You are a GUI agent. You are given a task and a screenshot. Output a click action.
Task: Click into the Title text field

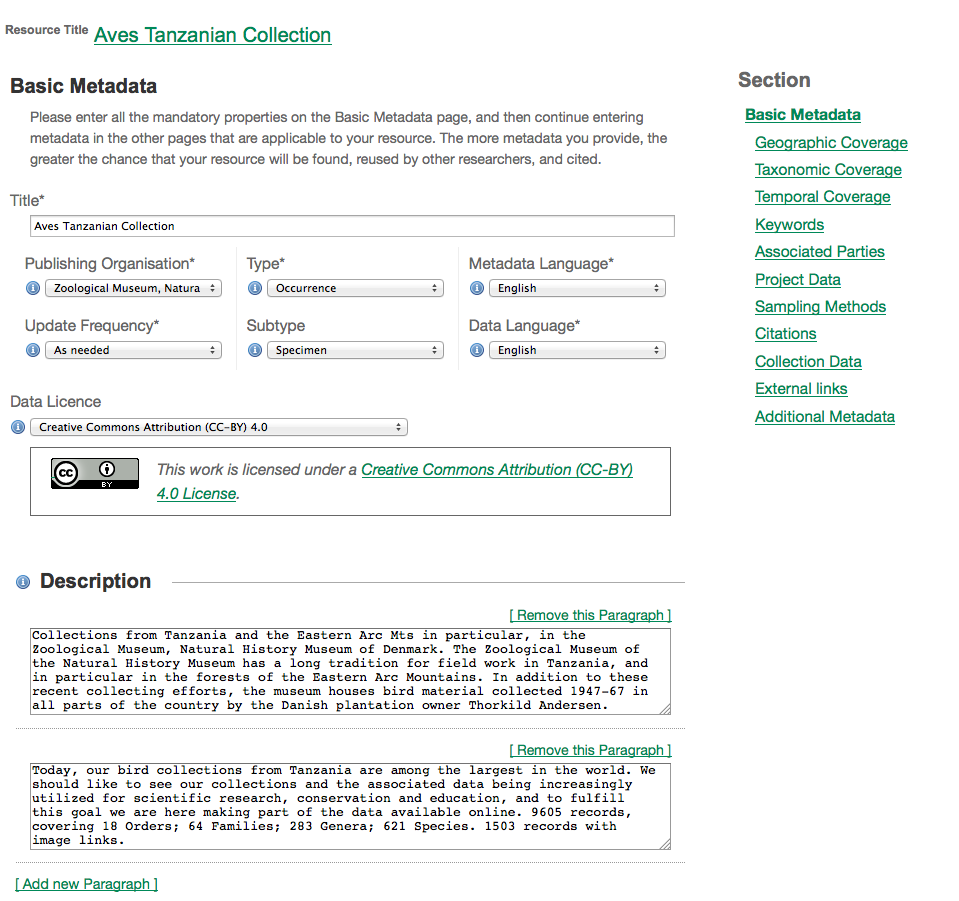click(x=352, y=226)
